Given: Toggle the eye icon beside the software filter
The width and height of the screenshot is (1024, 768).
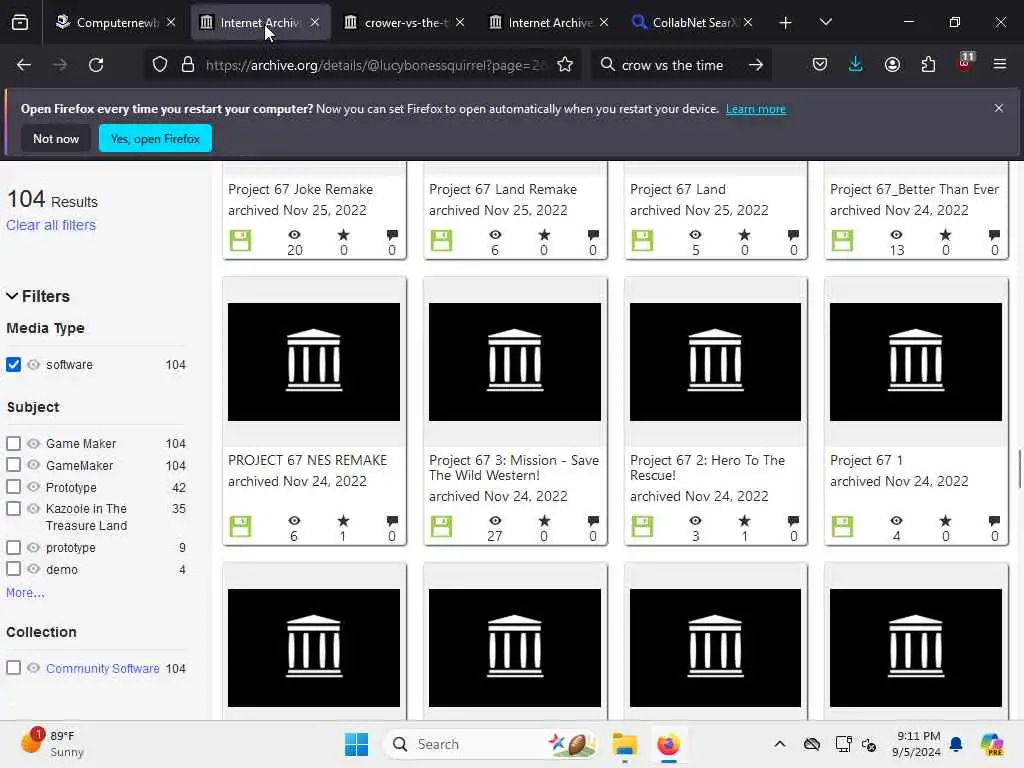Looking at the screenshot, I should coord(33,364).
